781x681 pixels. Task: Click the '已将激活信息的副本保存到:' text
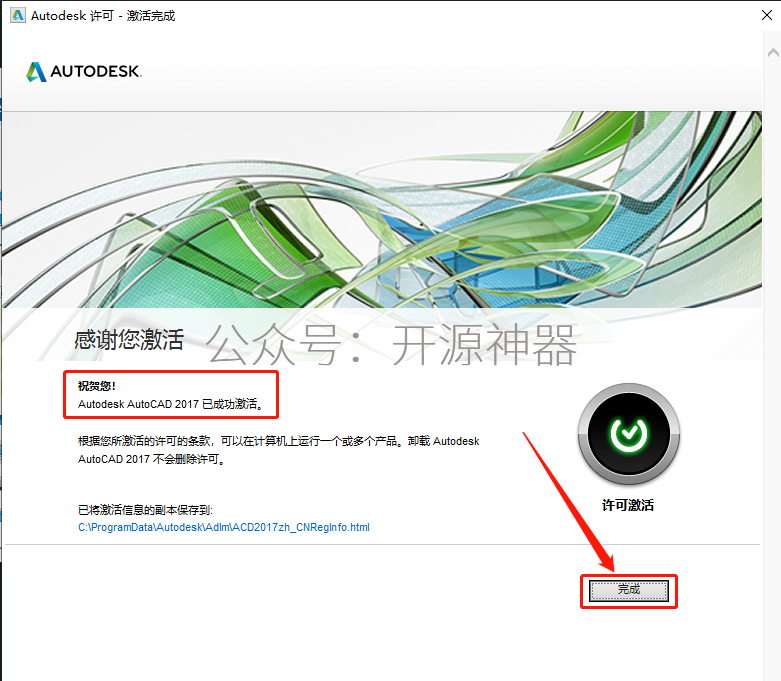(x=145, y=510)
